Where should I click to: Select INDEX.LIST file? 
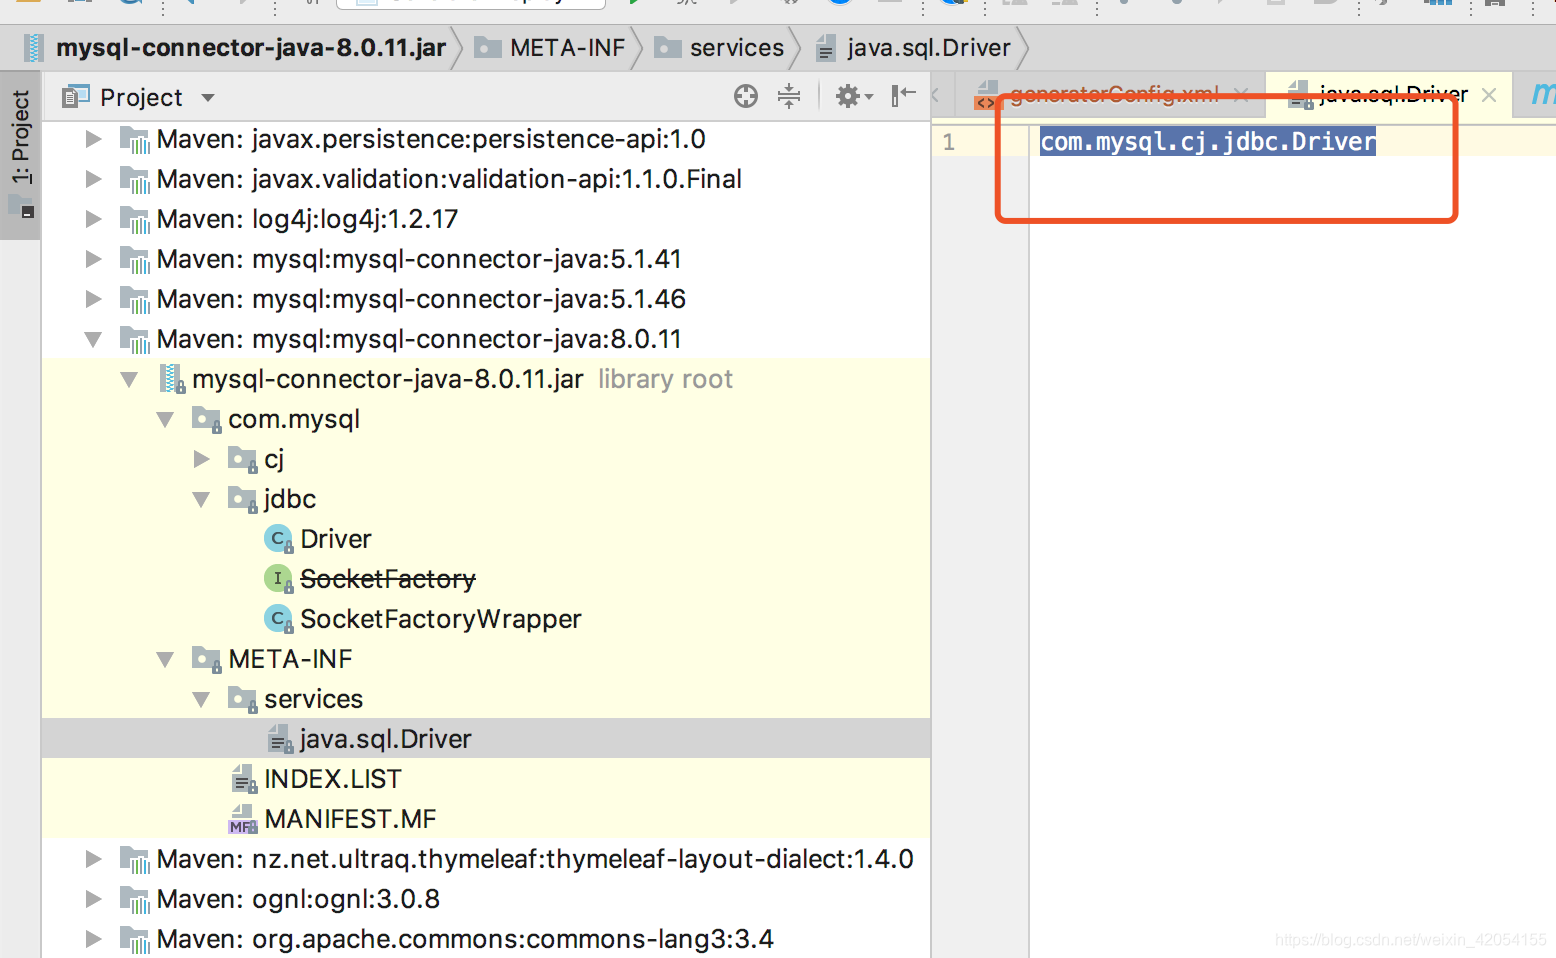pyautogui.click(x=332, y=779)
